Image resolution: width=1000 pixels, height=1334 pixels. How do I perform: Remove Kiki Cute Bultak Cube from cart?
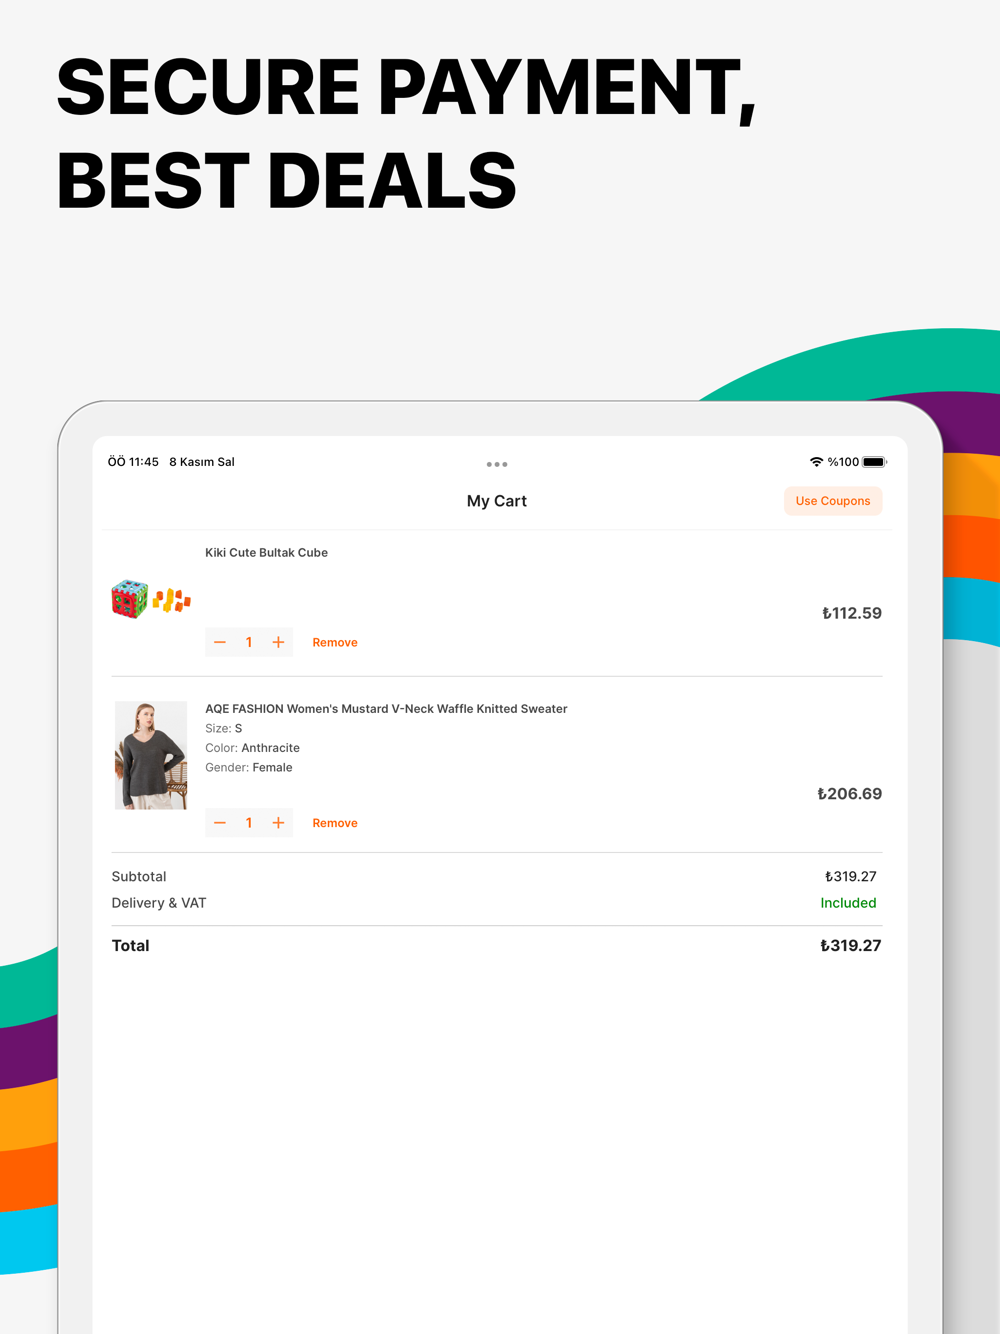pyautogui.click(x=335, y=643)
